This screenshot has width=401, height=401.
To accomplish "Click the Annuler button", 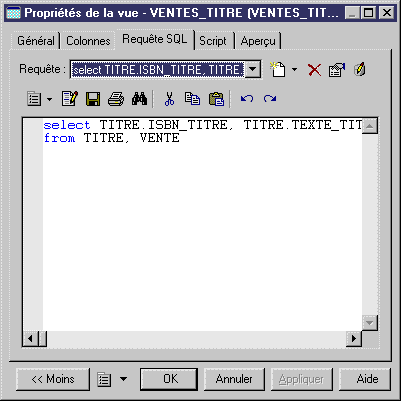I will tap(234, 379).
